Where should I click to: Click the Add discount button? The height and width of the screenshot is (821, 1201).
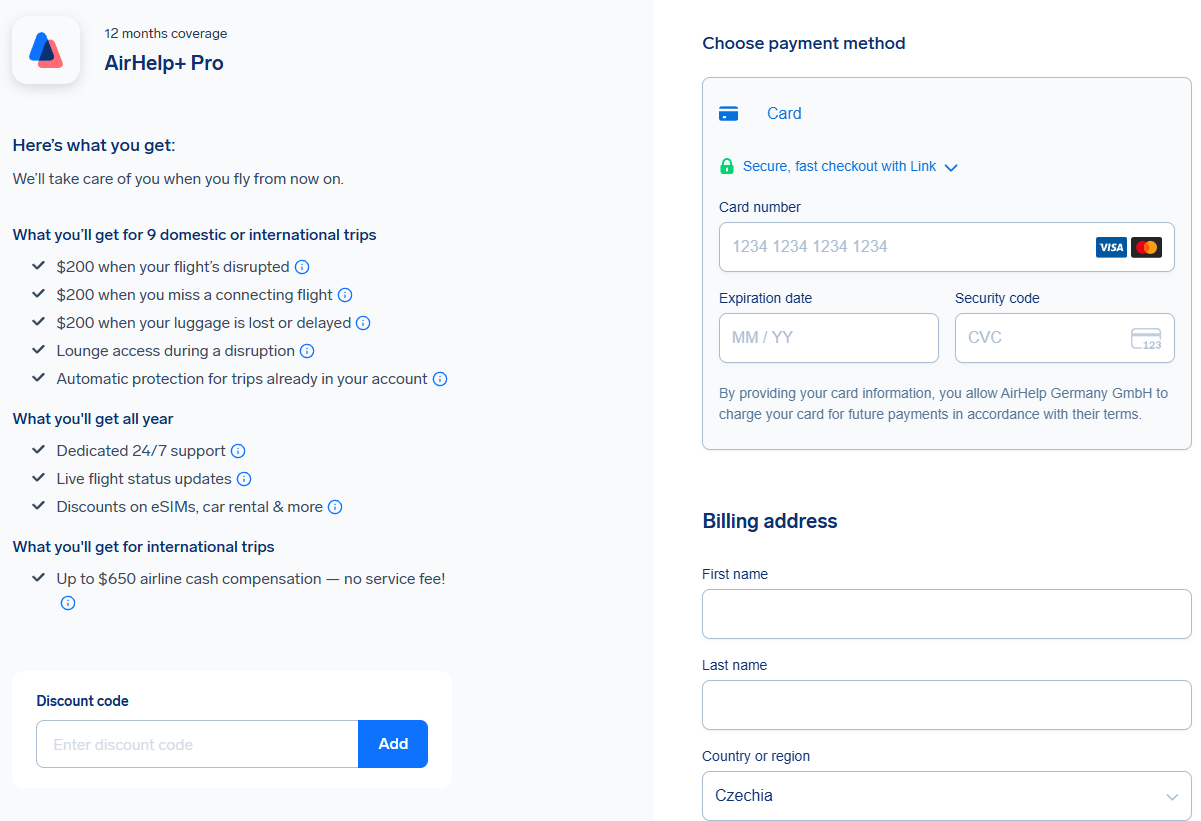click(393, 744)
